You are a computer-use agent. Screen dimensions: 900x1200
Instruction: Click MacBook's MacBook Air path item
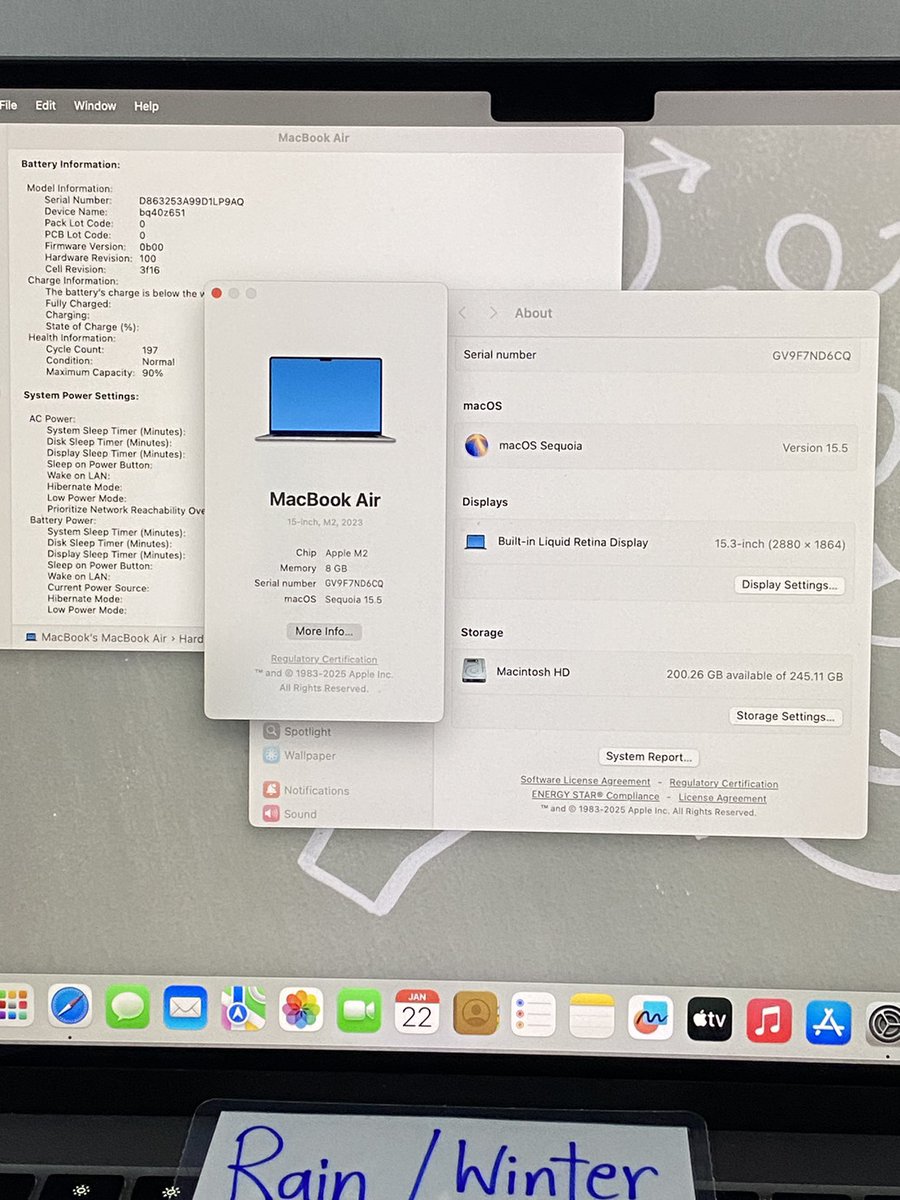point(96,638)
